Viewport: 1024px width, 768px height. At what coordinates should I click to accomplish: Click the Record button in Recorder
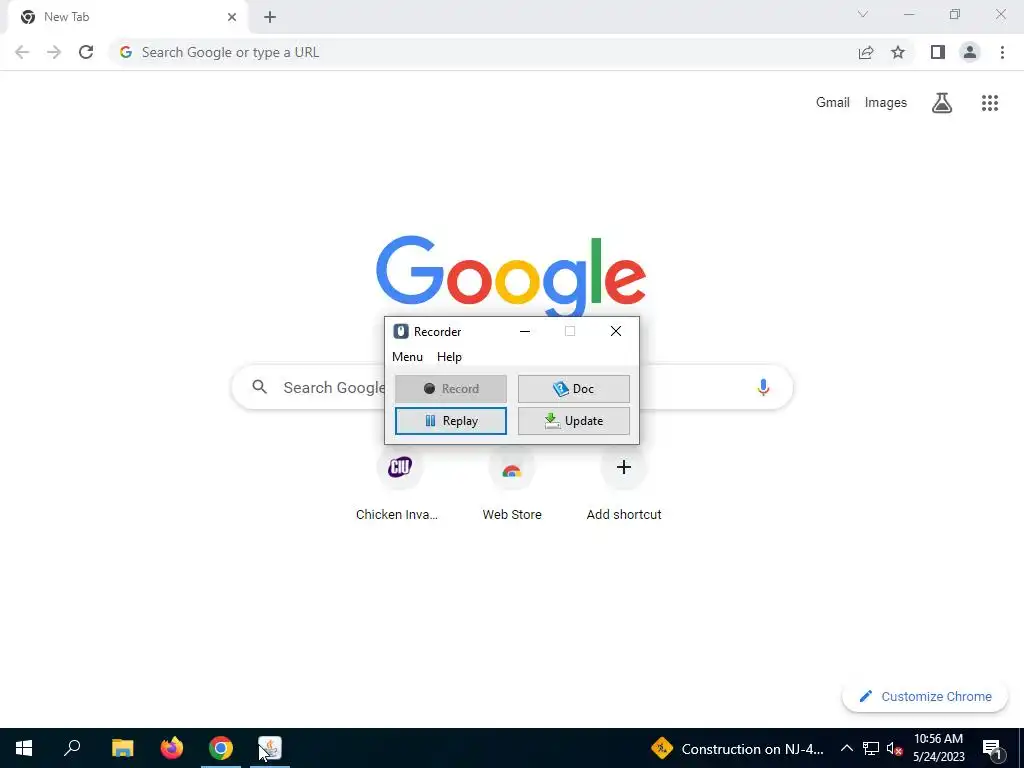pos(451,389)
